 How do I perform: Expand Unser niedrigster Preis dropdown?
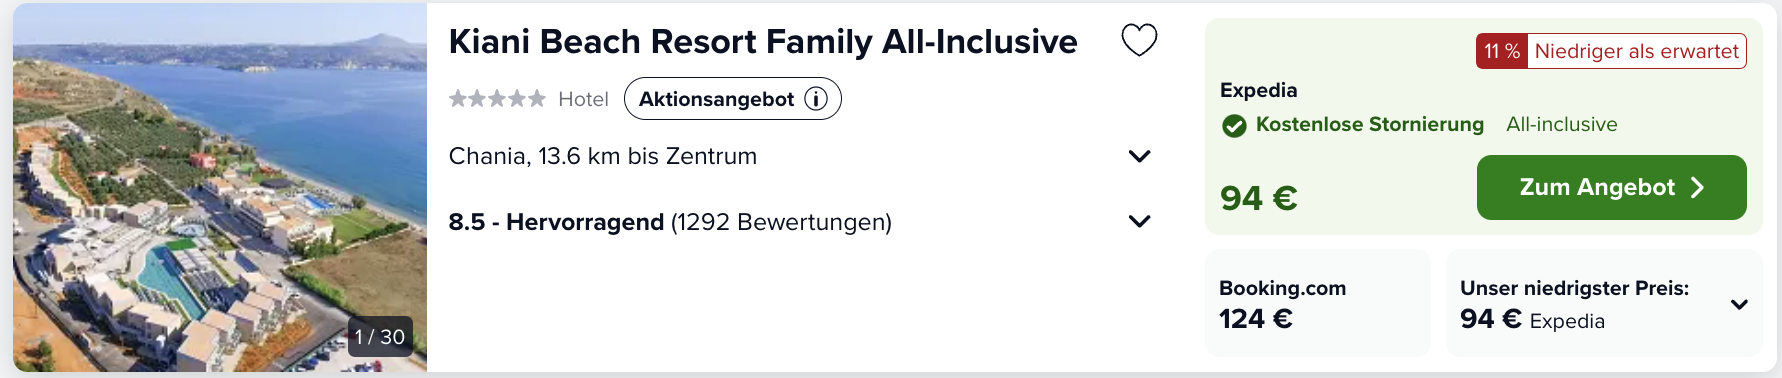[1739, 304]
